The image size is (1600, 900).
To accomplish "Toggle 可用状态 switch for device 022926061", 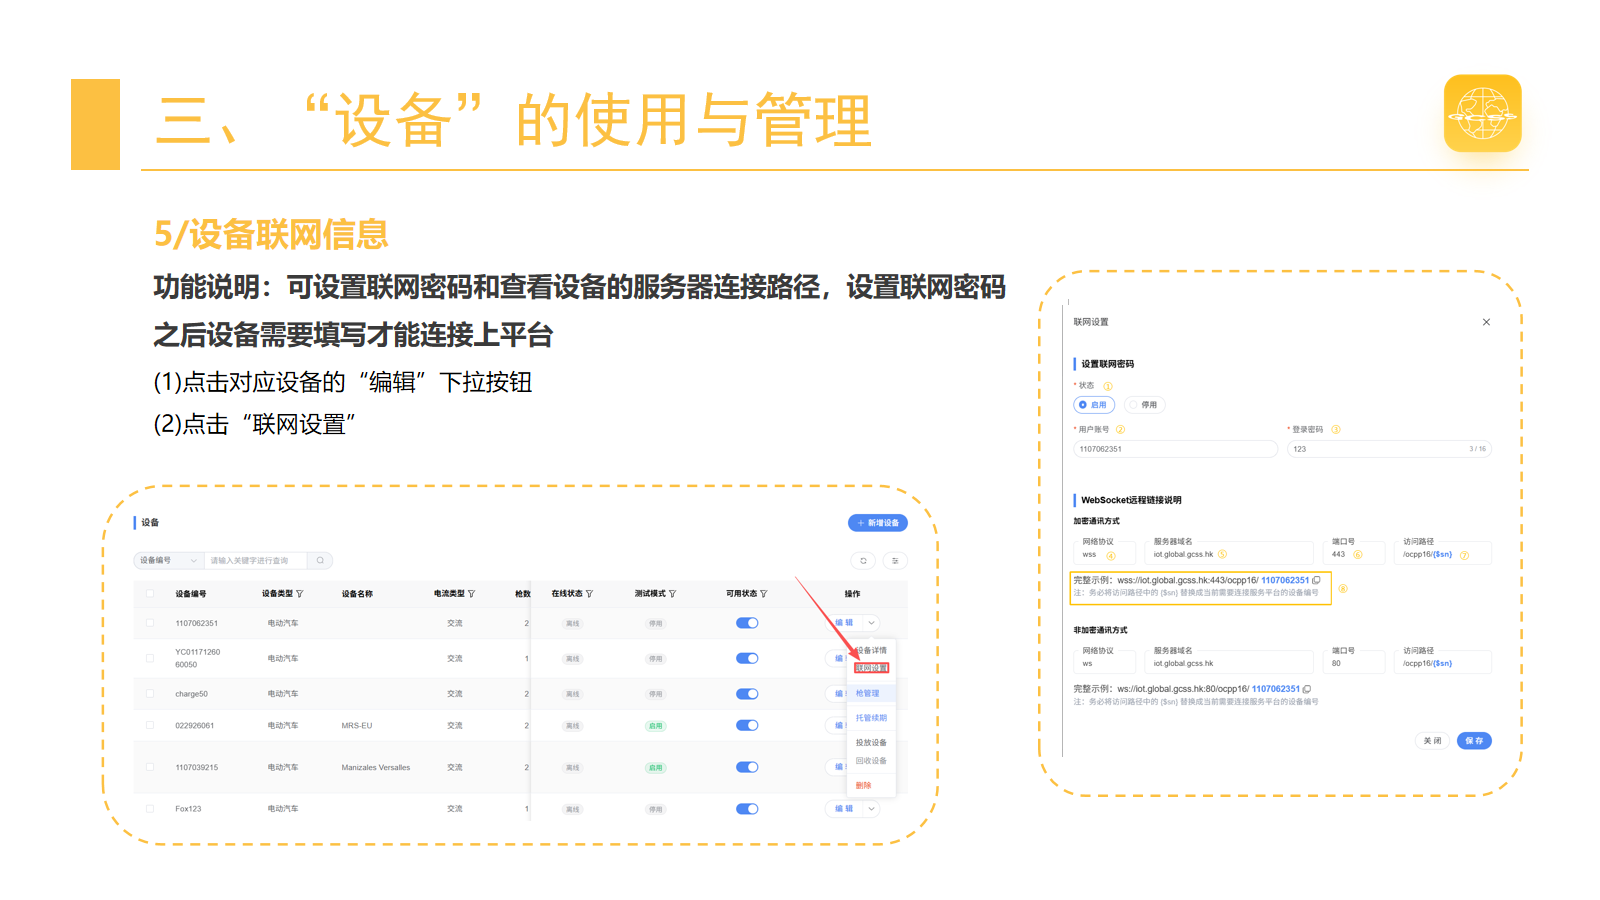I will (x=747, y=726).
